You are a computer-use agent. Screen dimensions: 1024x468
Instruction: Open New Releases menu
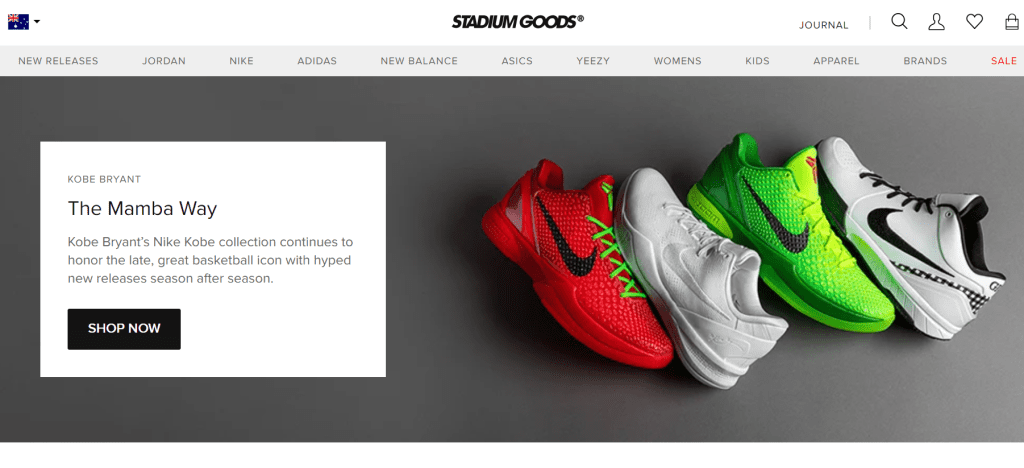58,61
